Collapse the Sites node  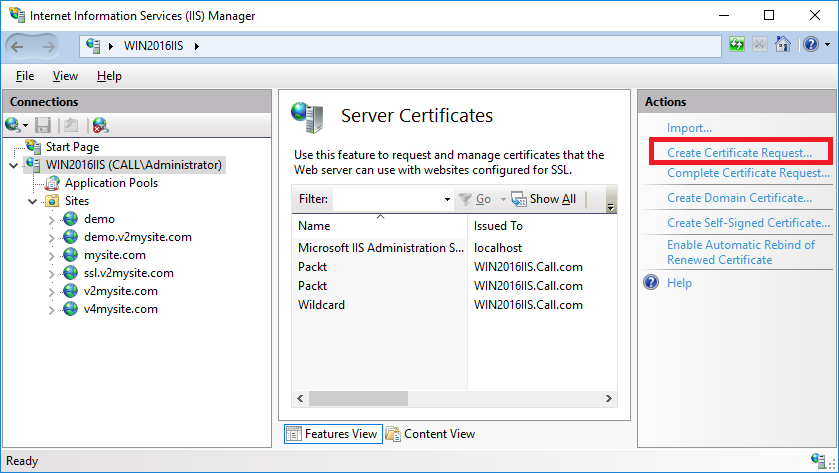tap(33, 202)
